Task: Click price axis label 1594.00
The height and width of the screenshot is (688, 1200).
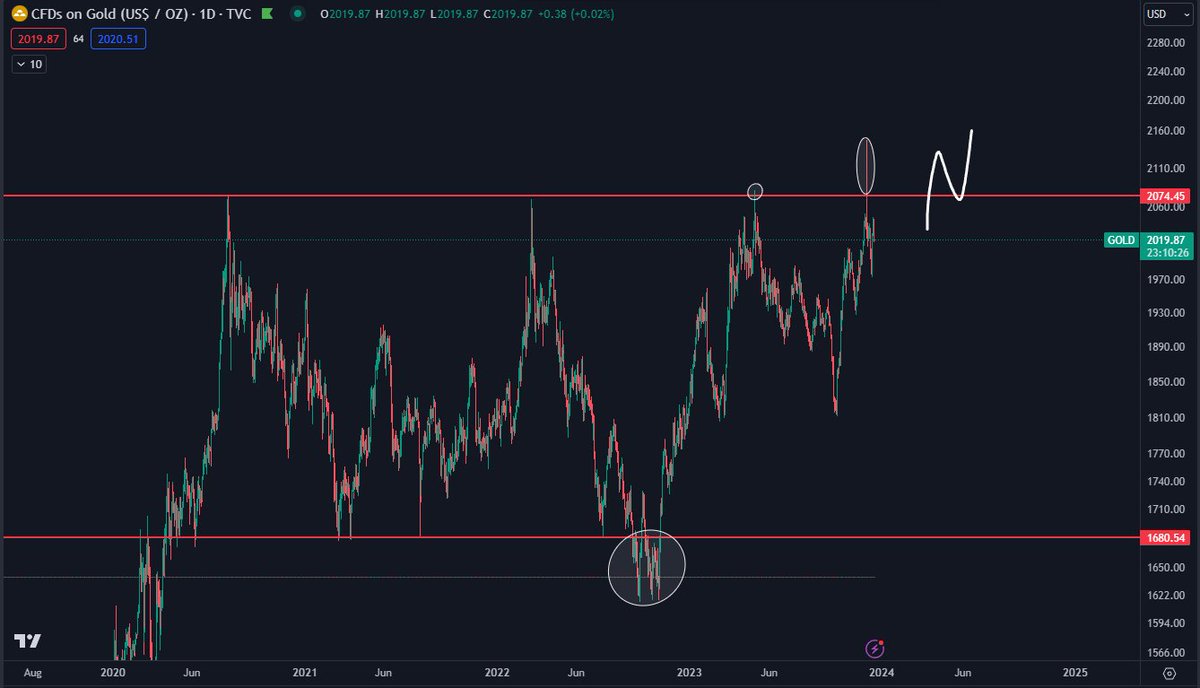Action: point(1166,623)
